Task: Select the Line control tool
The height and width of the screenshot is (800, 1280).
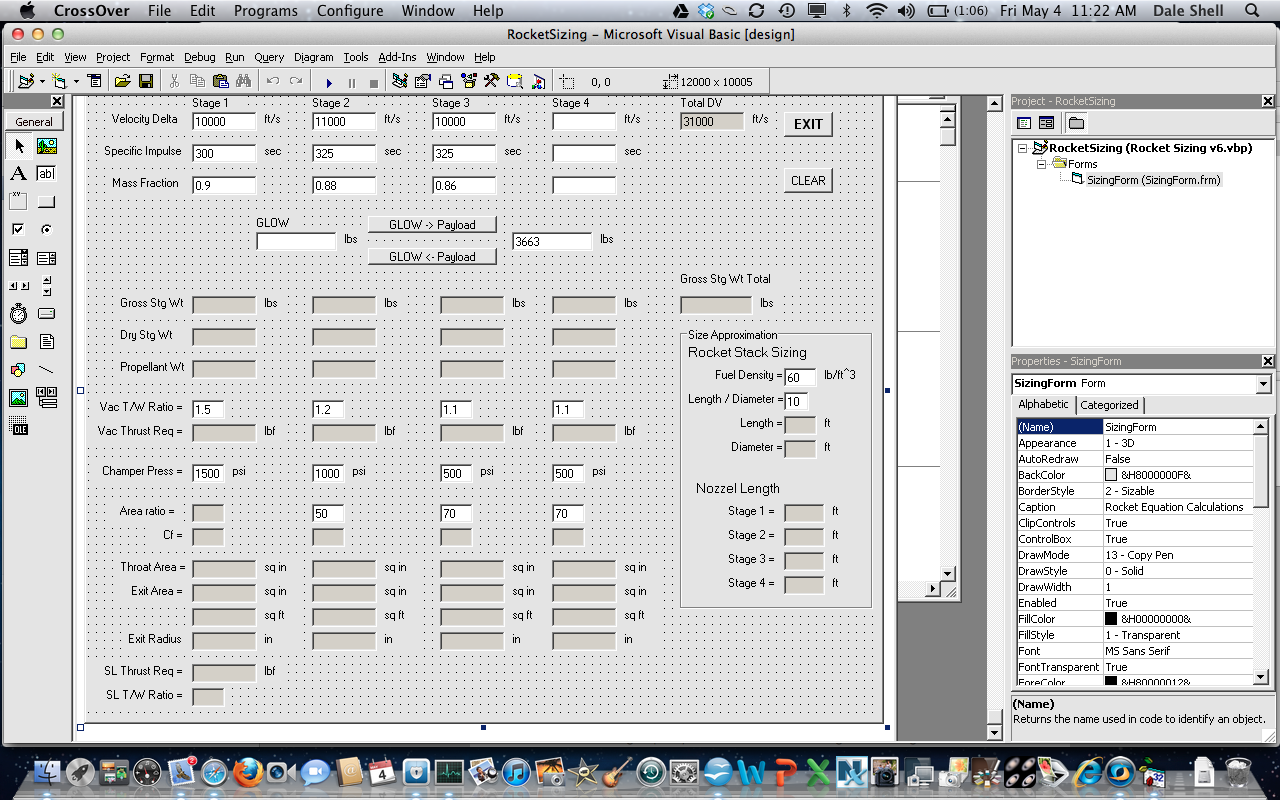Action: [46, 370]
